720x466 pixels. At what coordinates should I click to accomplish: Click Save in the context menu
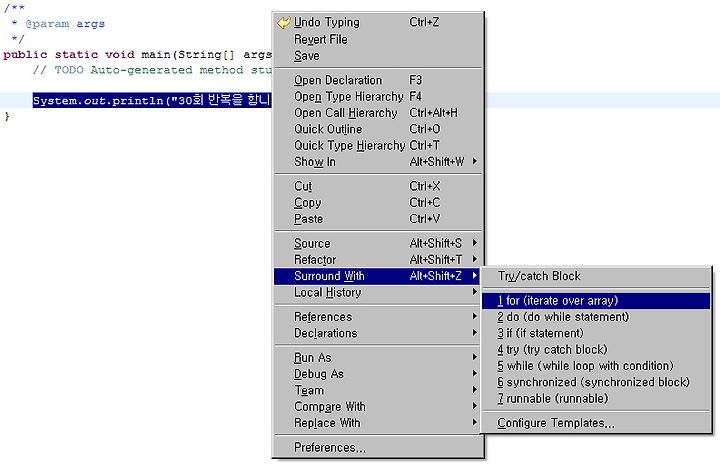(378, 56)
